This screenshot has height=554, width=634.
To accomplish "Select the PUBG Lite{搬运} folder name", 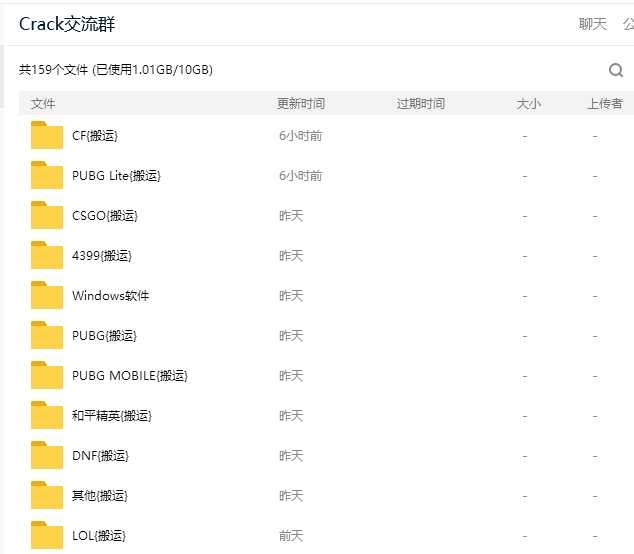I will [x=116, y=176].
